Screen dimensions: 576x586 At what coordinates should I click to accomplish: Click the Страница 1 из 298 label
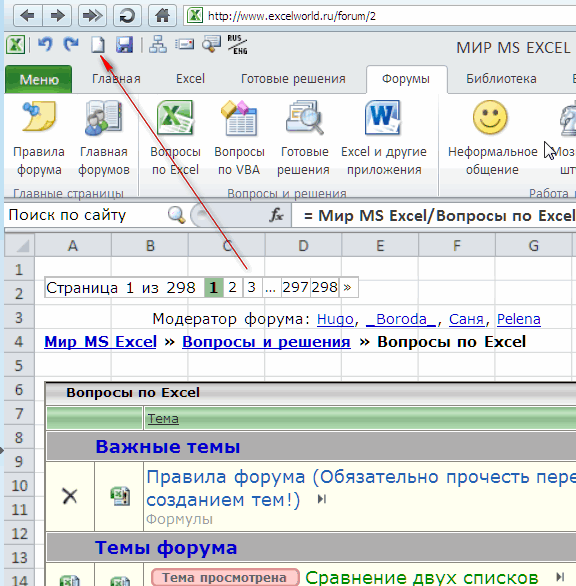[120, 287]
